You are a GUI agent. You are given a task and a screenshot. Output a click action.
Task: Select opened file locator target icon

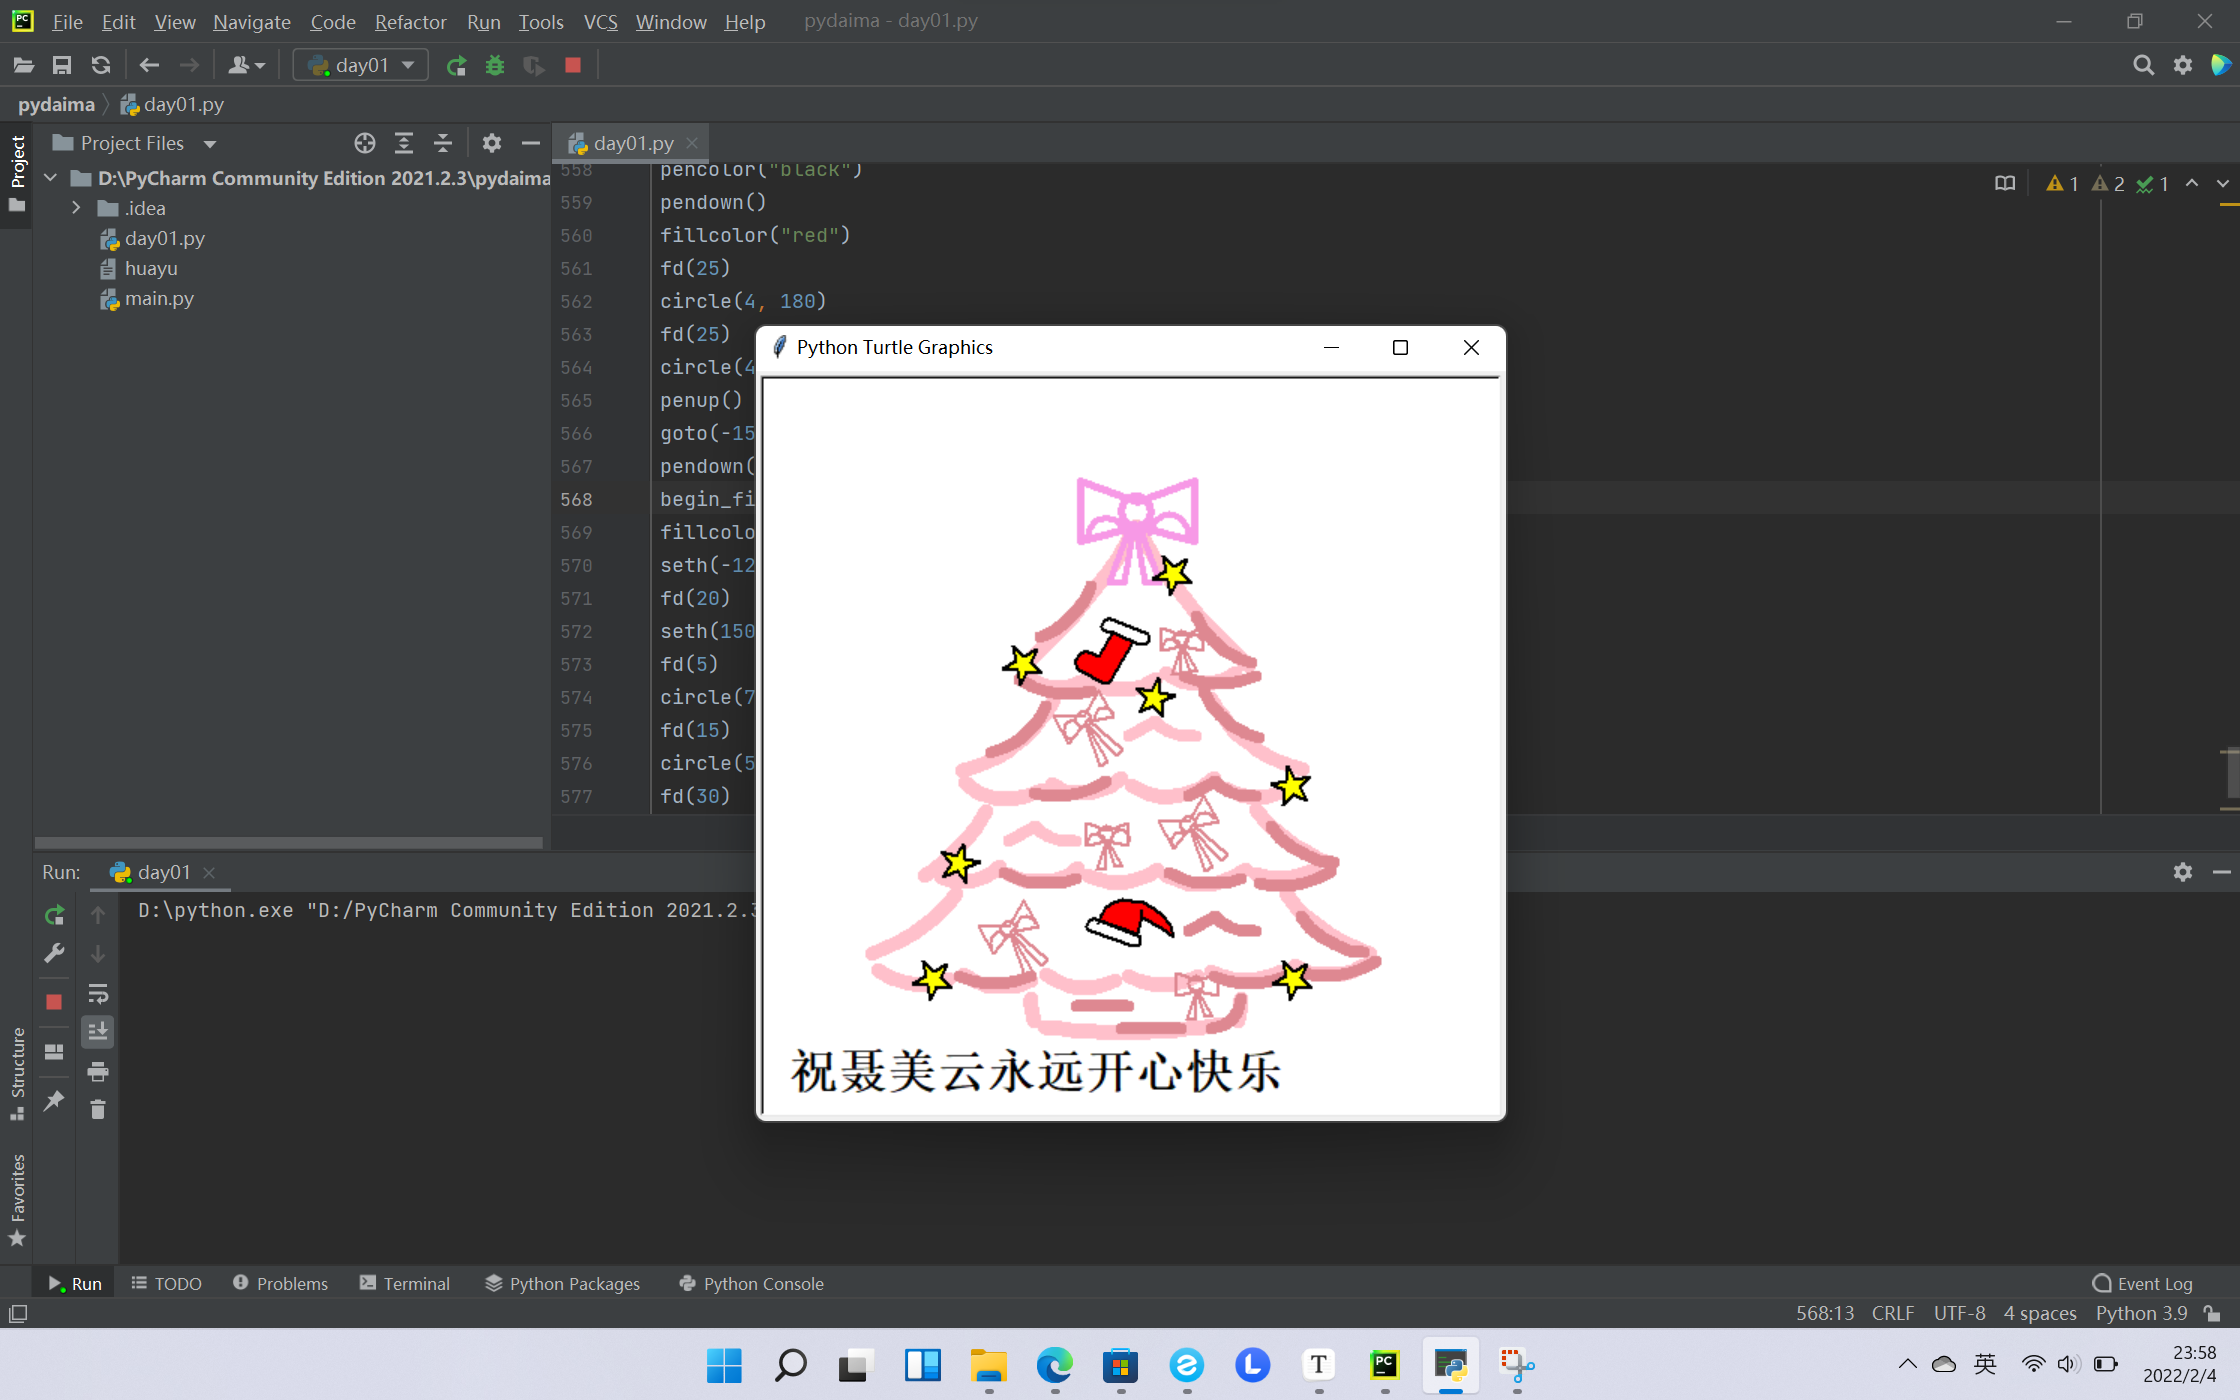[x=364, y=144]
